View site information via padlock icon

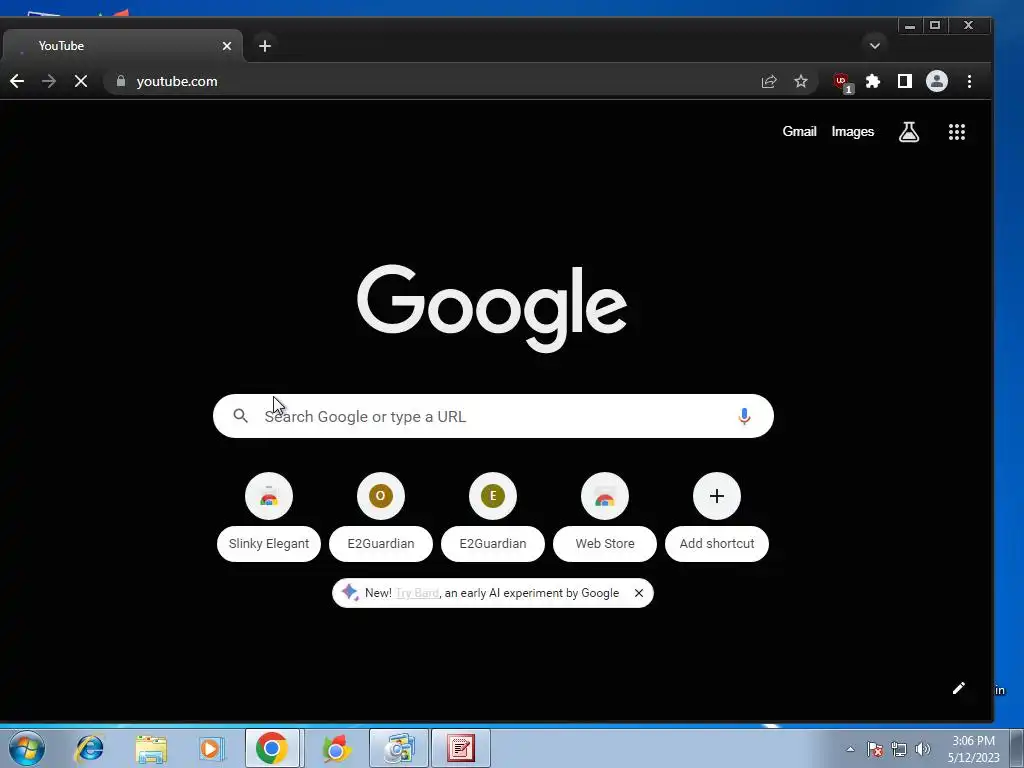click(121, 81)
